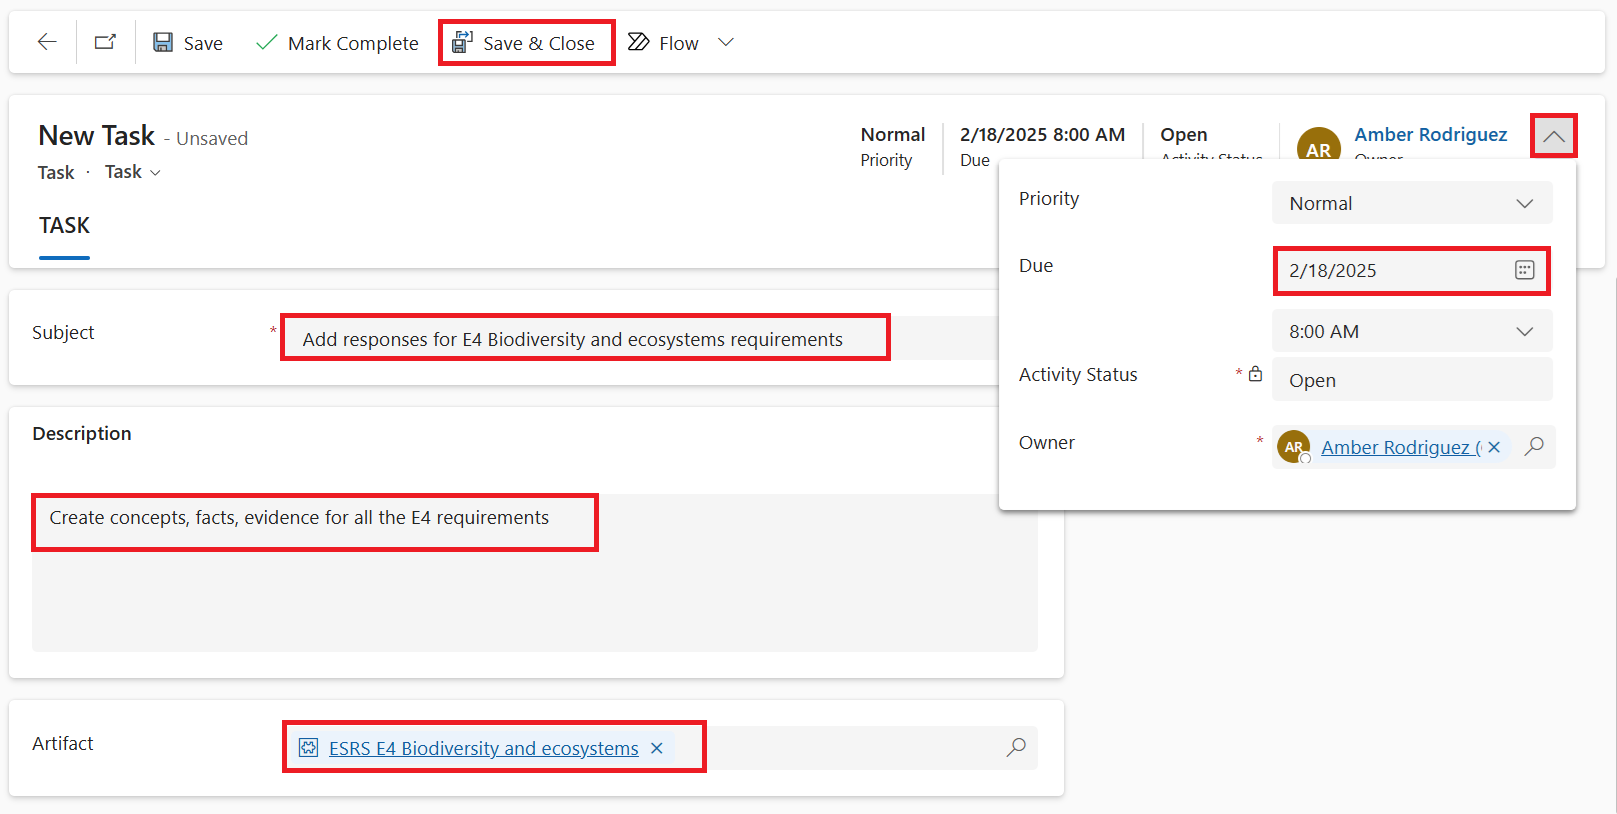
Task: Open Amber Rodriguez owner link in flyout
Action: [x=1400, y=447]
